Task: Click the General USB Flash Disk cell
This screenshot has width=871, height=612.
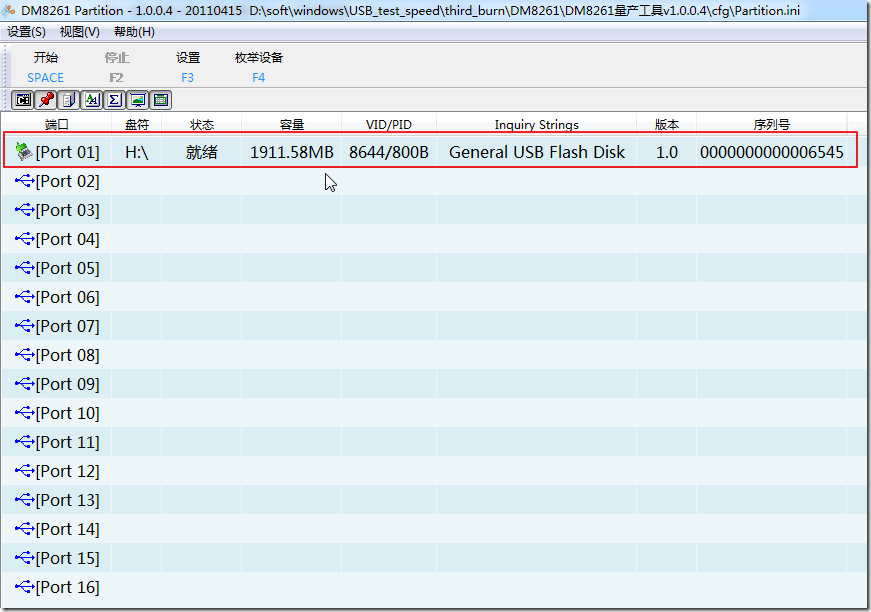Action: pos(537,152)
